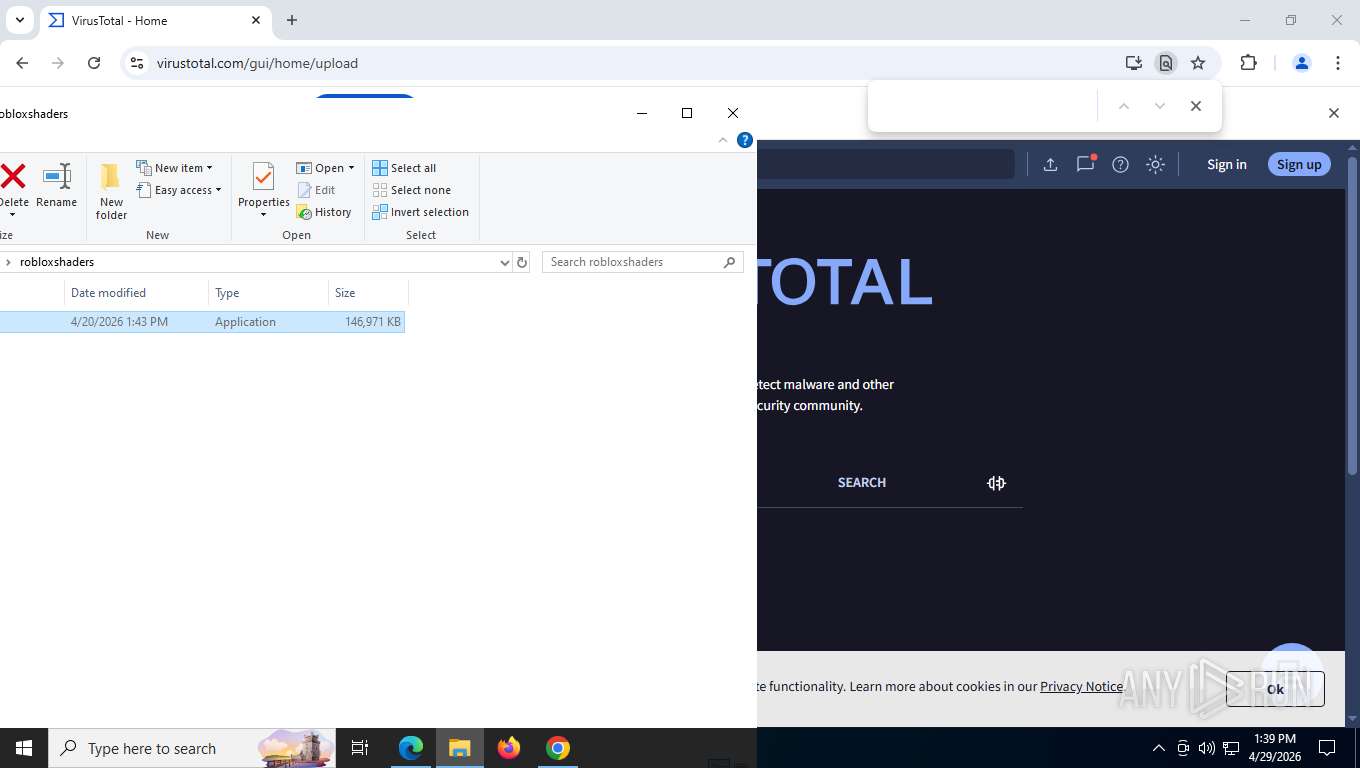This screenshot has height=768, width=1360.
Task: Launch Firefox from the taskbar
Action: [509, 748]
